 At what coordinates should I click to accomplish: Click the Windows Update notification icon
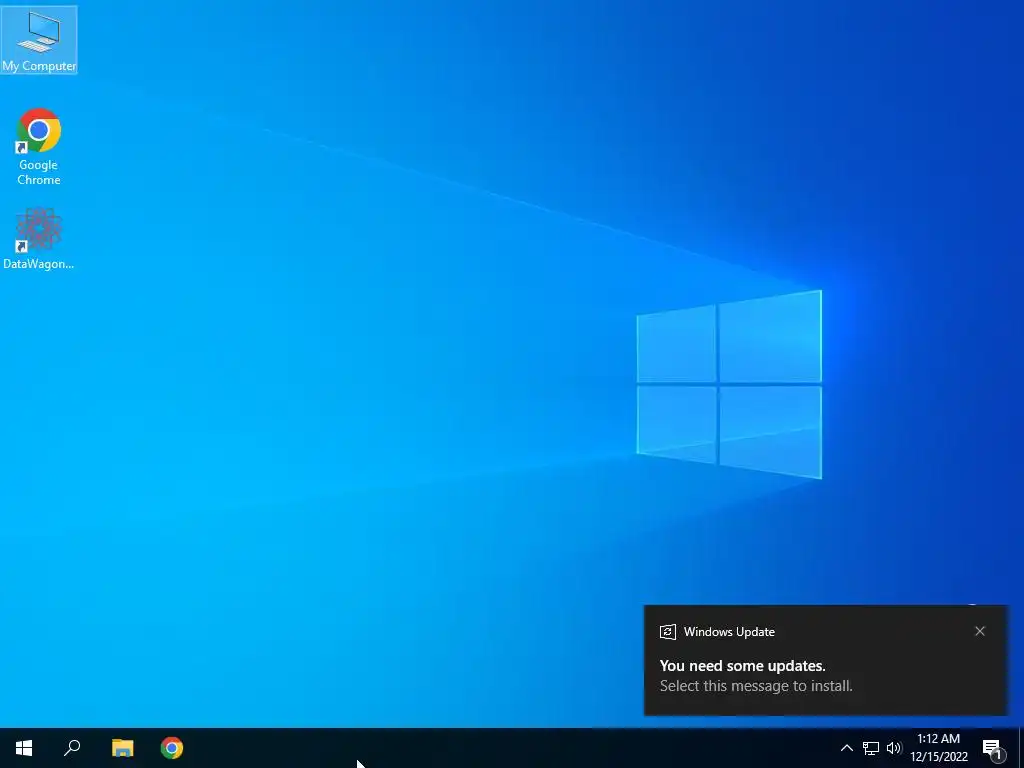point(667,632)
